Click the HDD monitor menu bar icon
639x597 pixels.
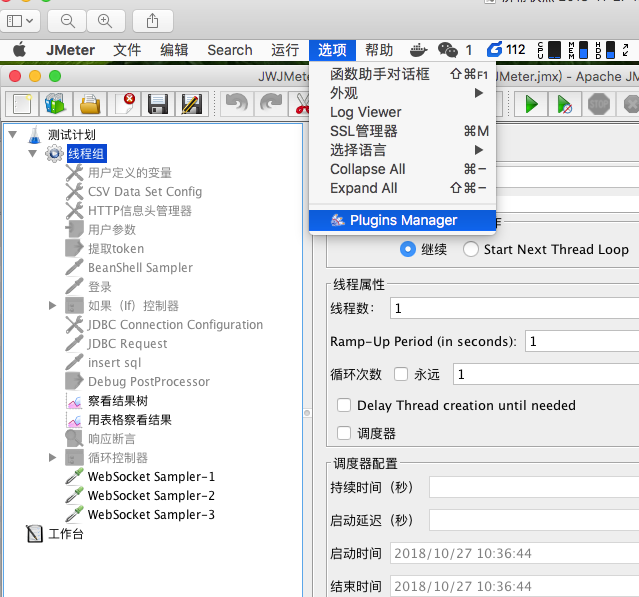click(604, 50)
